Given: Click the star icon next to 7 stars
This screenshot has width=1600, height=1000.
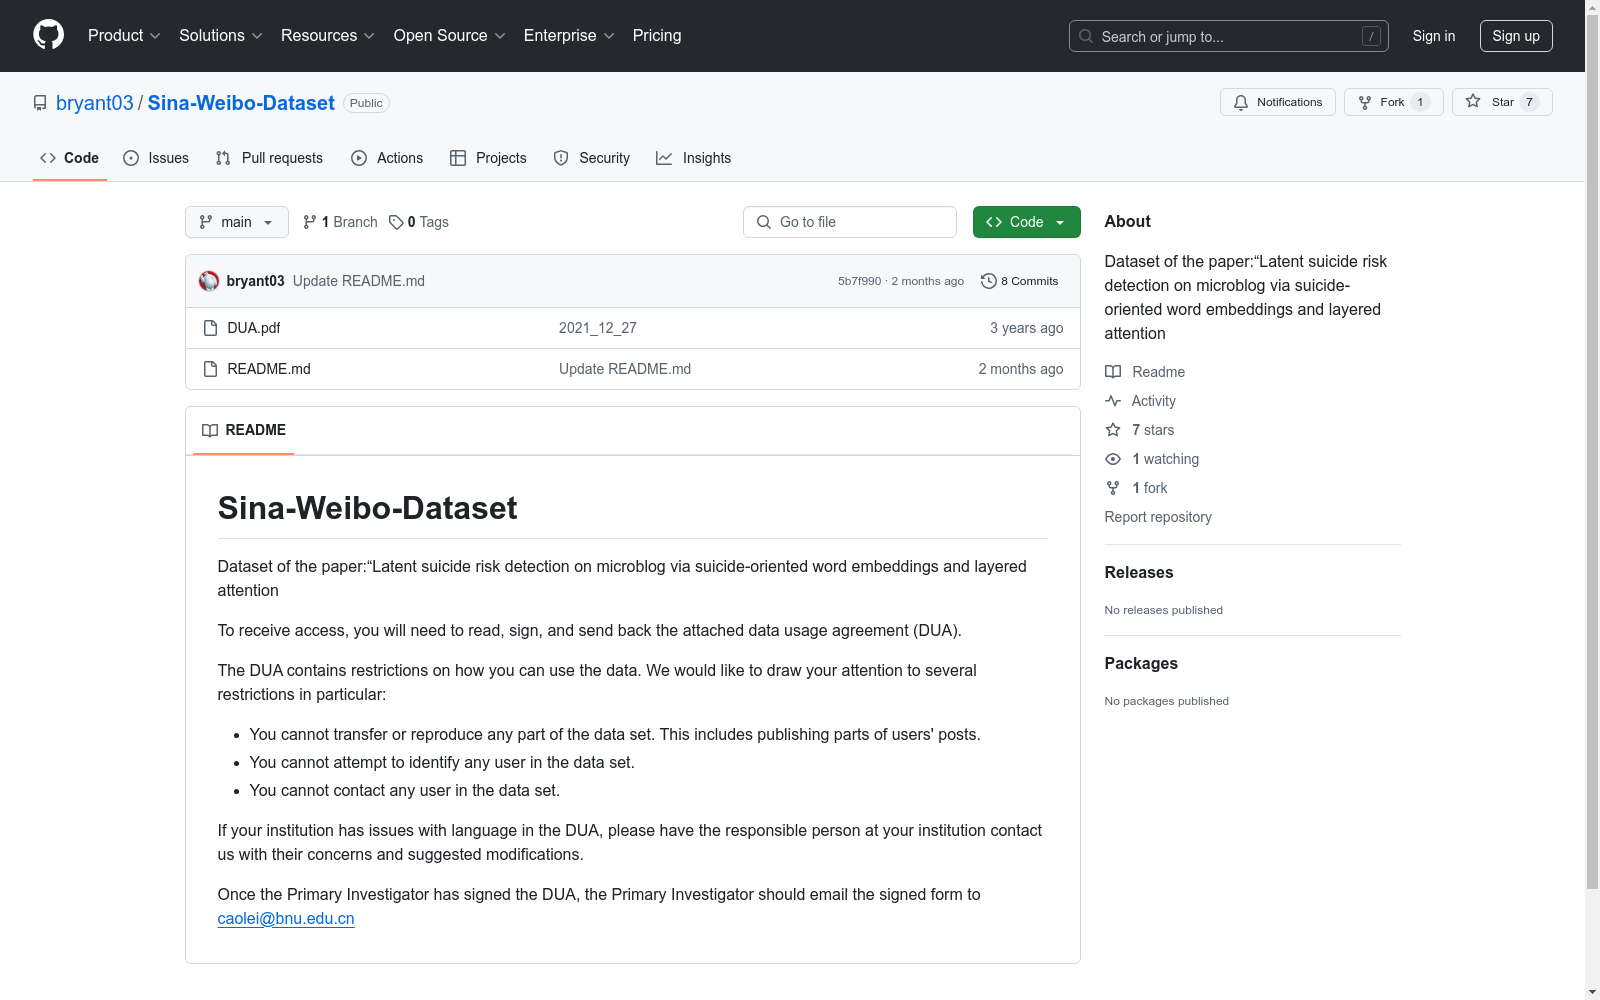Looking at the screenshot, I should 1113,430.
